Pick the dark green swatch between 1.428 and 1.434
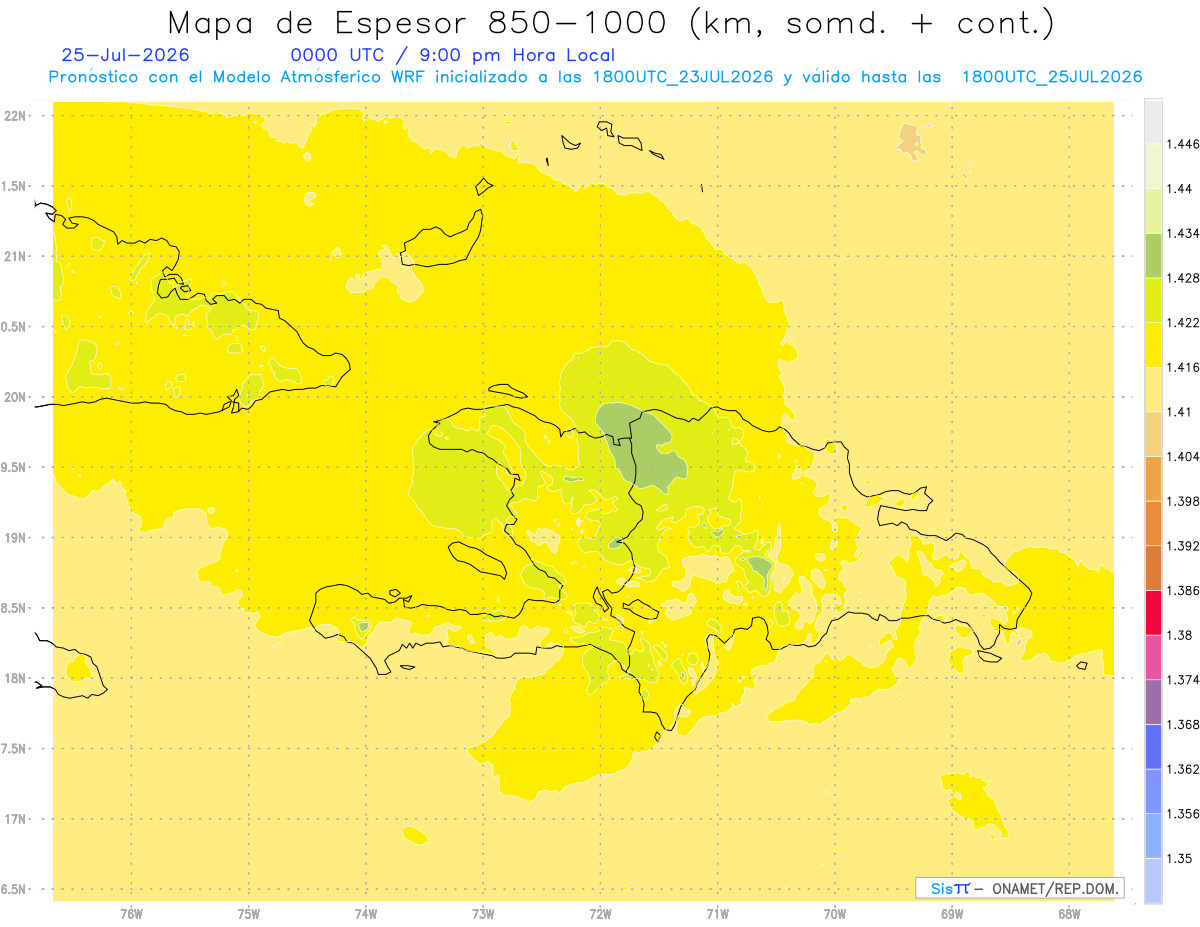 [1153, 256]
